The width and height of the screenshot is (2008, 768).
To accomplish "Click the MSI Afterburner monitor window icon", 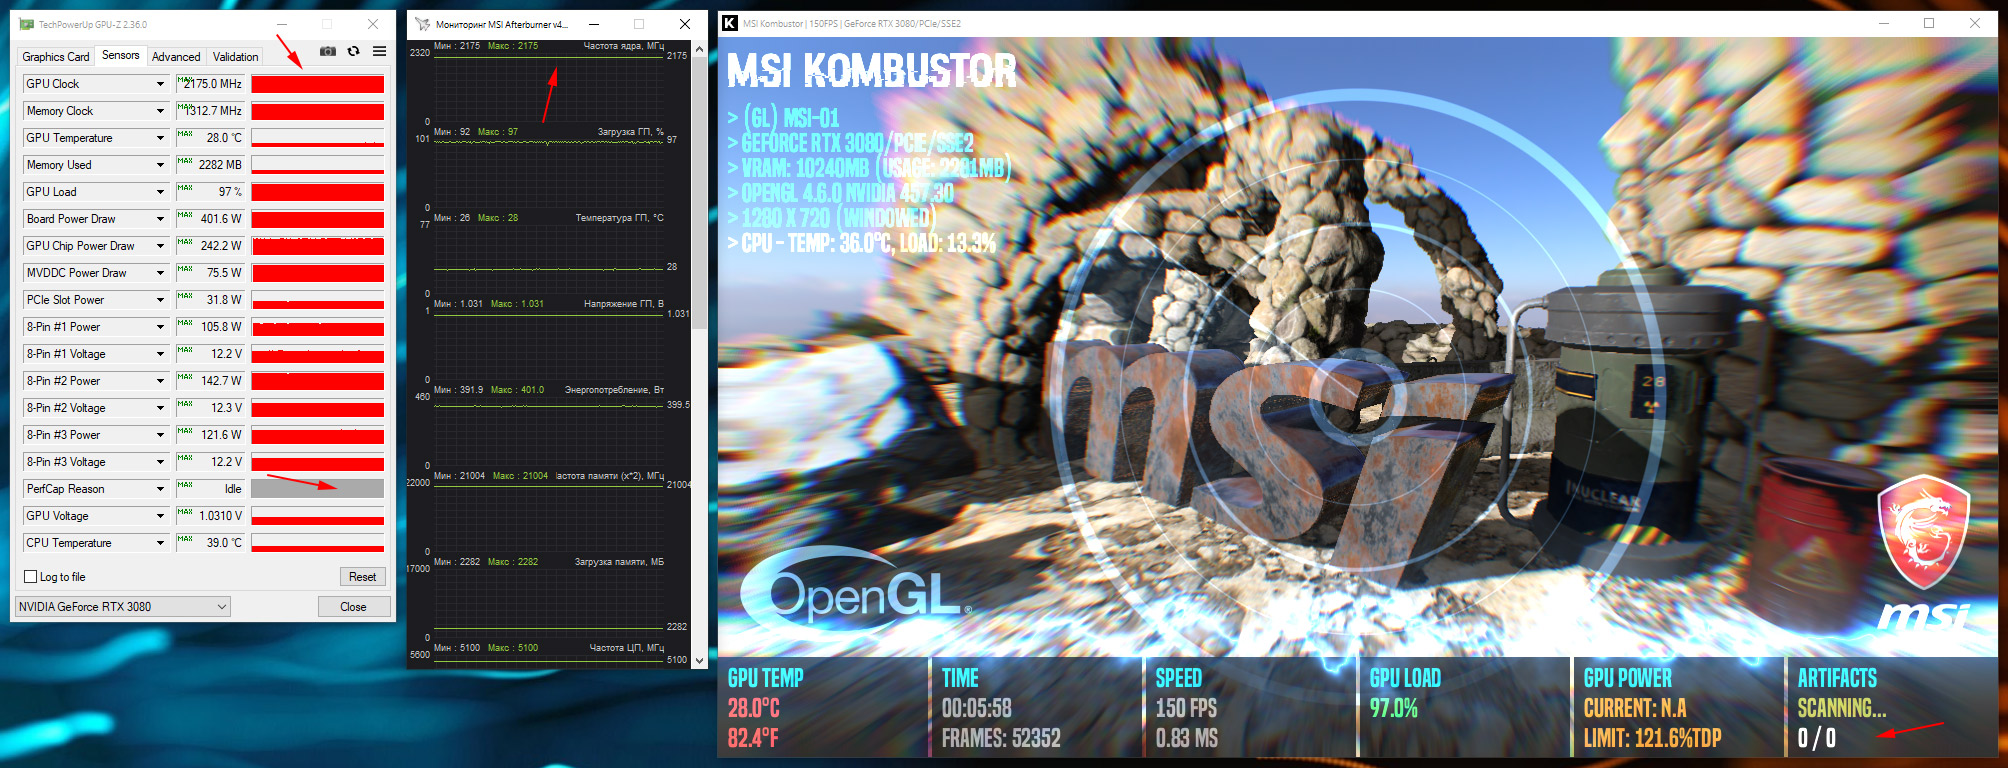I will coord(422,24).
